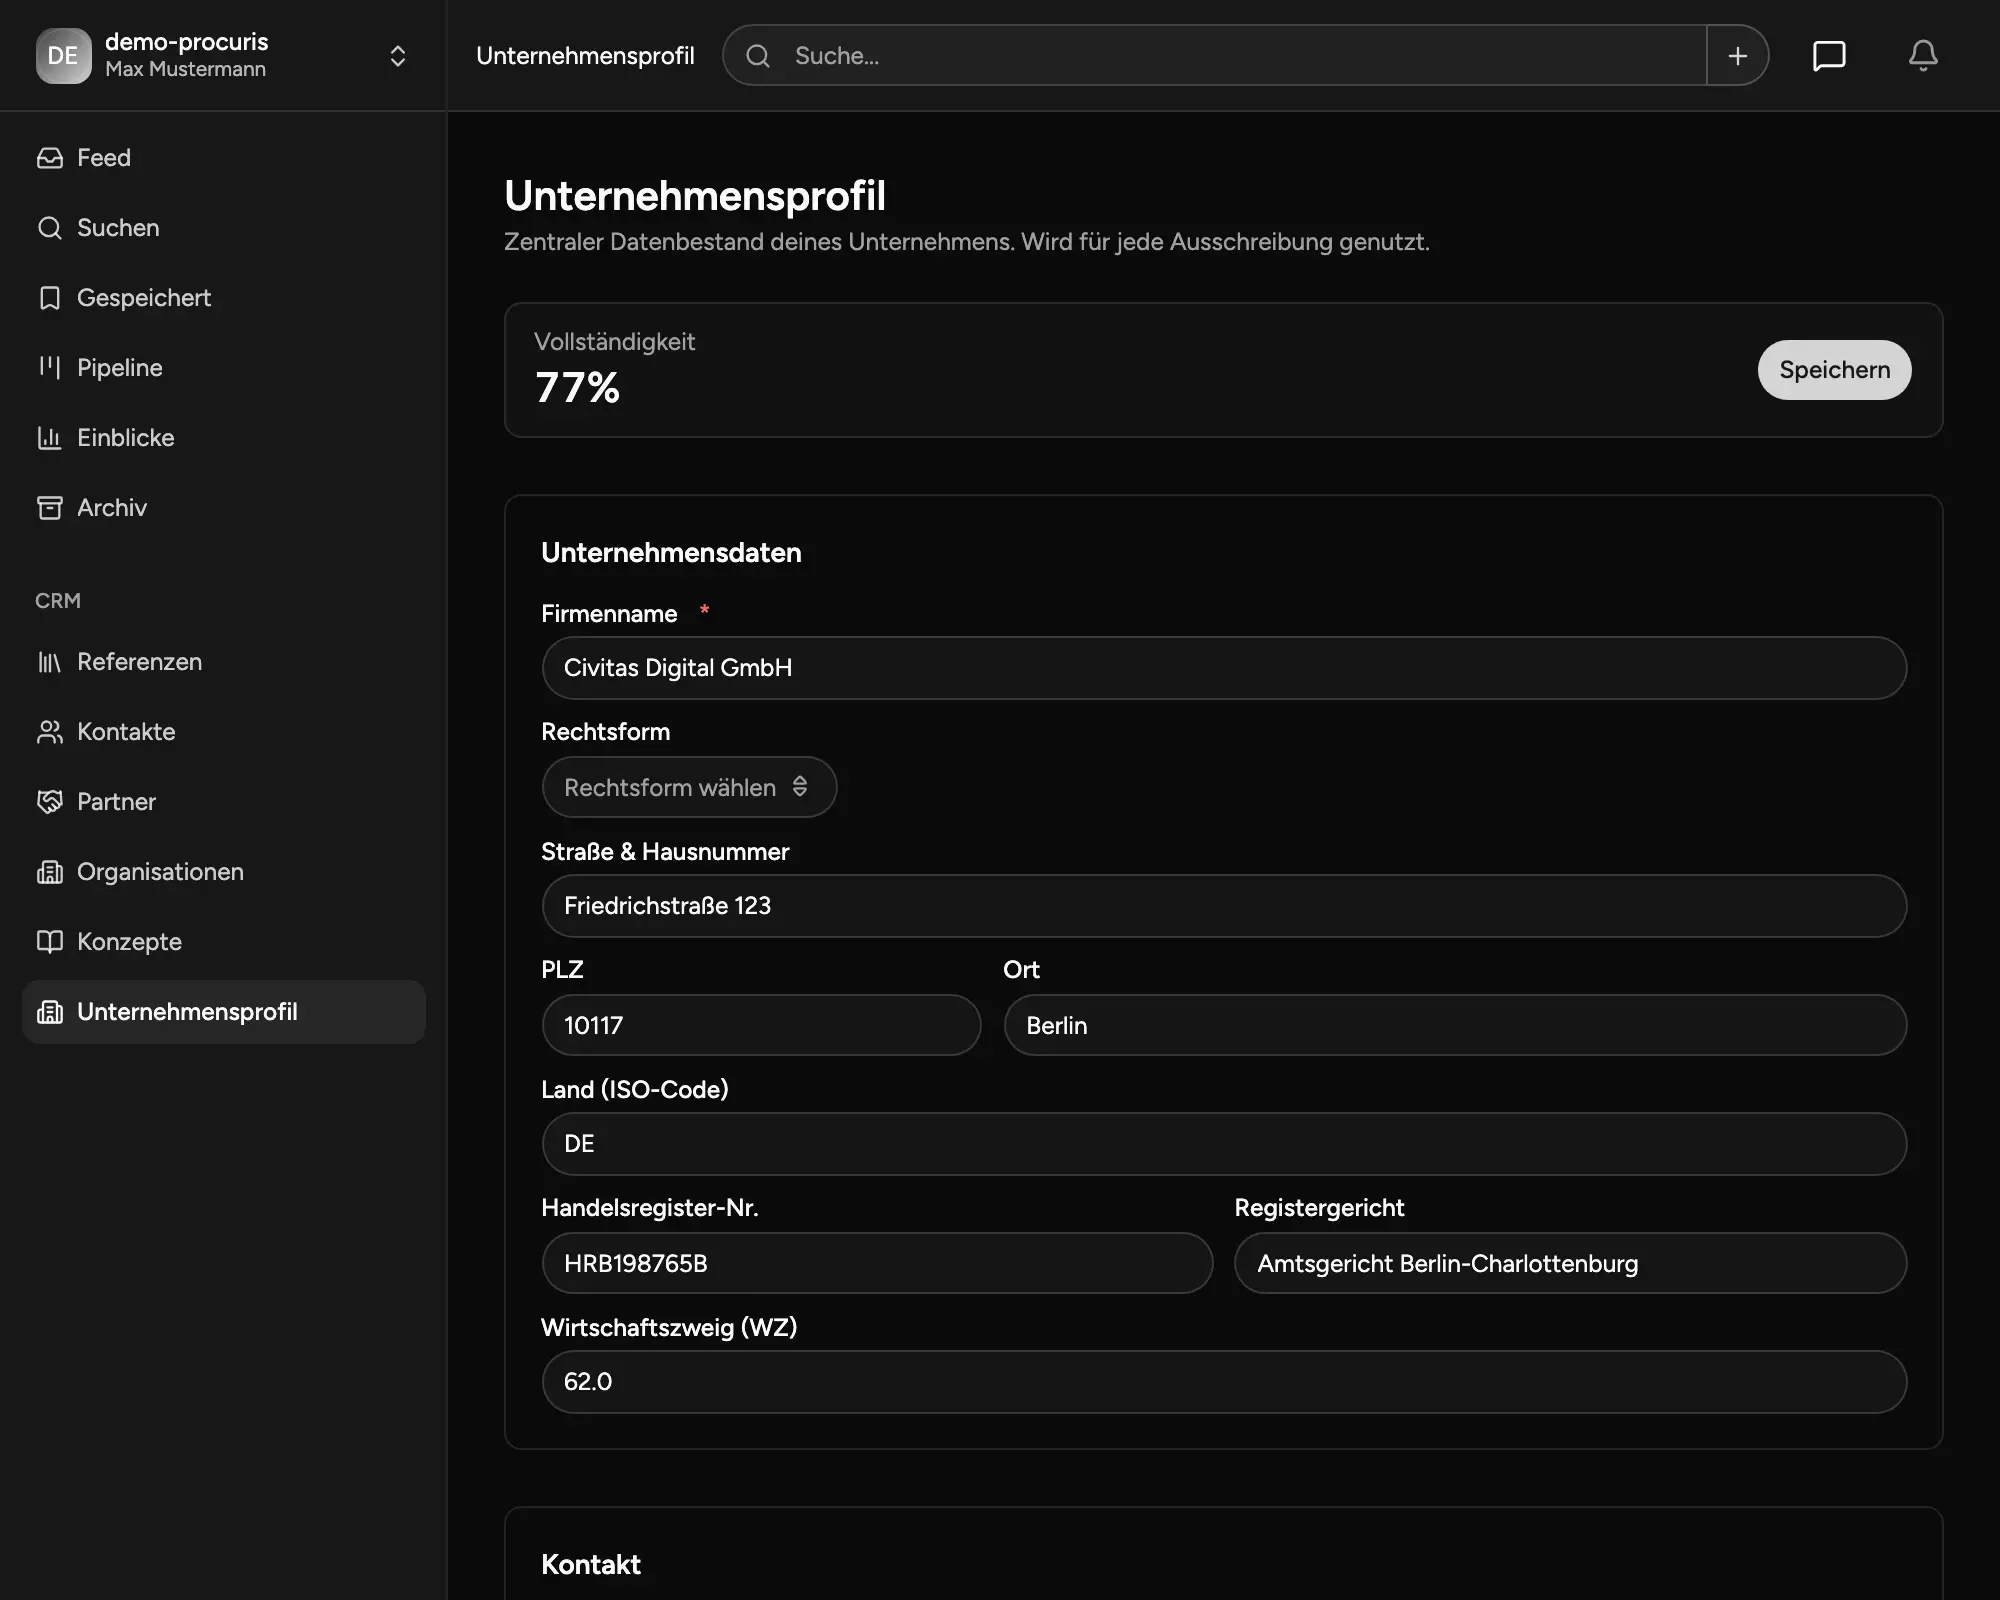Click the Unternehmensprofil breadcrumb in top bar
This screenshot has width=2000, height=1600.
[585, 56]
